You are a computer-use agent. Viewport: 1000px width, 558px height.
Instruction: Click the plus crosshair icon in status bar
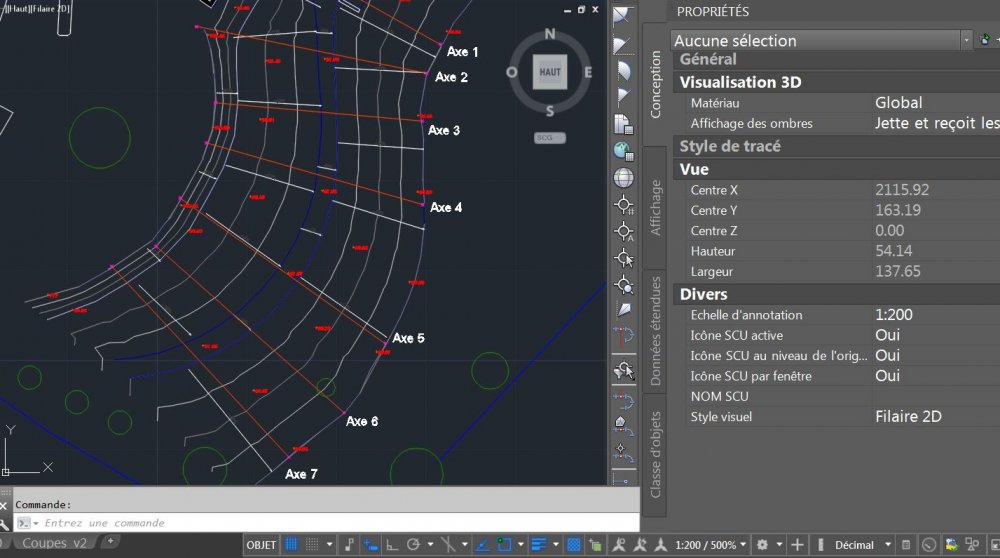pos(797,545)
